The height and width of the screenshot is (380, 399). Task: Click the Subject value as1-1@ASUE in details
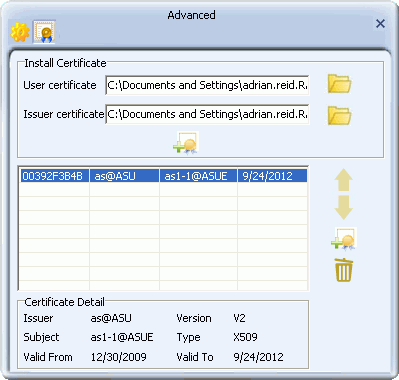(x=122, y=337)
